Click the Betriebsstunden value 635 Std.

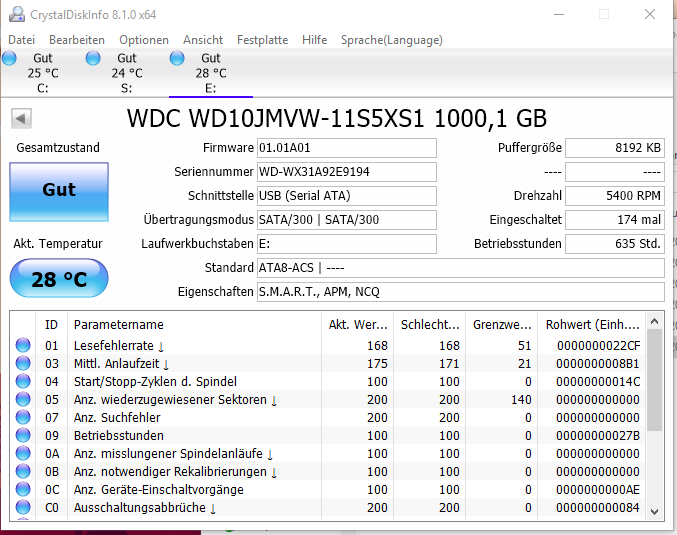(615, 244)
